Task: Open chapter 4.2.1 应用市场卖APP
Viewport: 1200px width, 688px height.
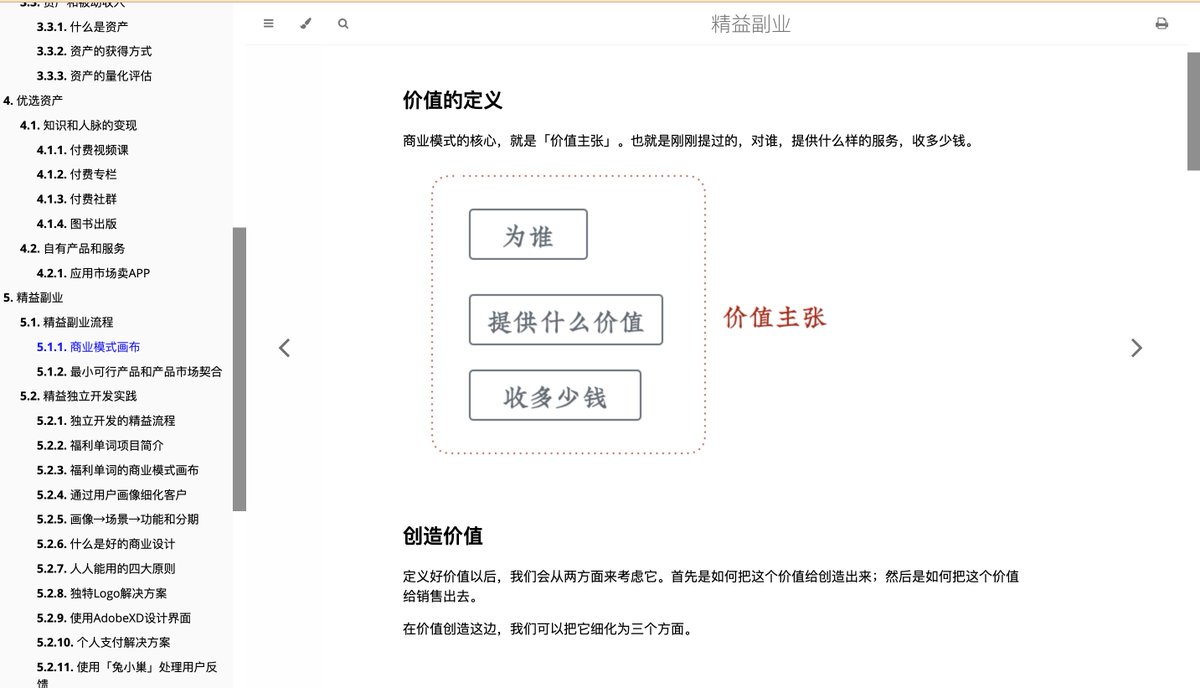Action: click(93, 273)
